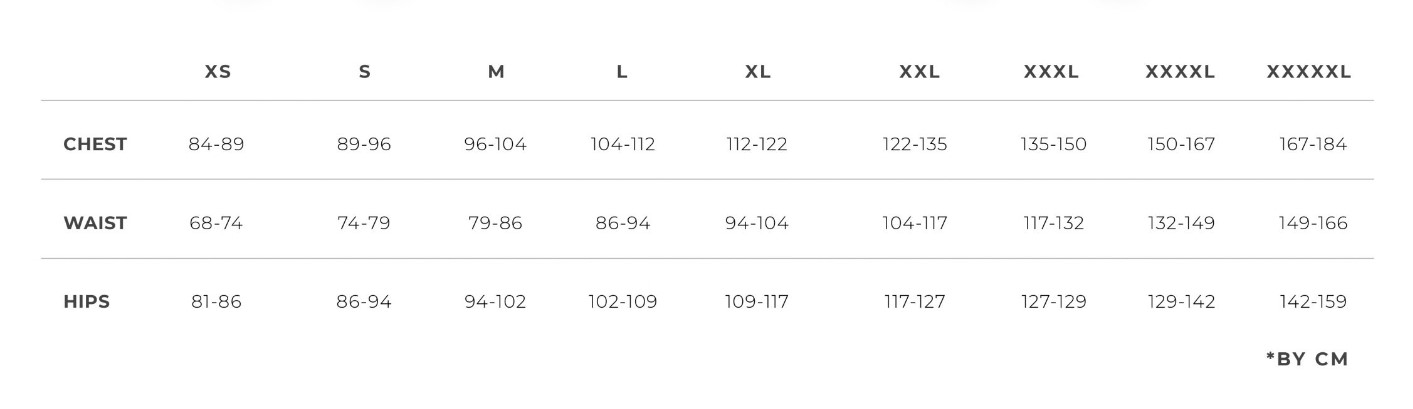Select the XXL size column header
Image resolution: width=1413 pixels, height=409 pixels.
pos(919,72)
